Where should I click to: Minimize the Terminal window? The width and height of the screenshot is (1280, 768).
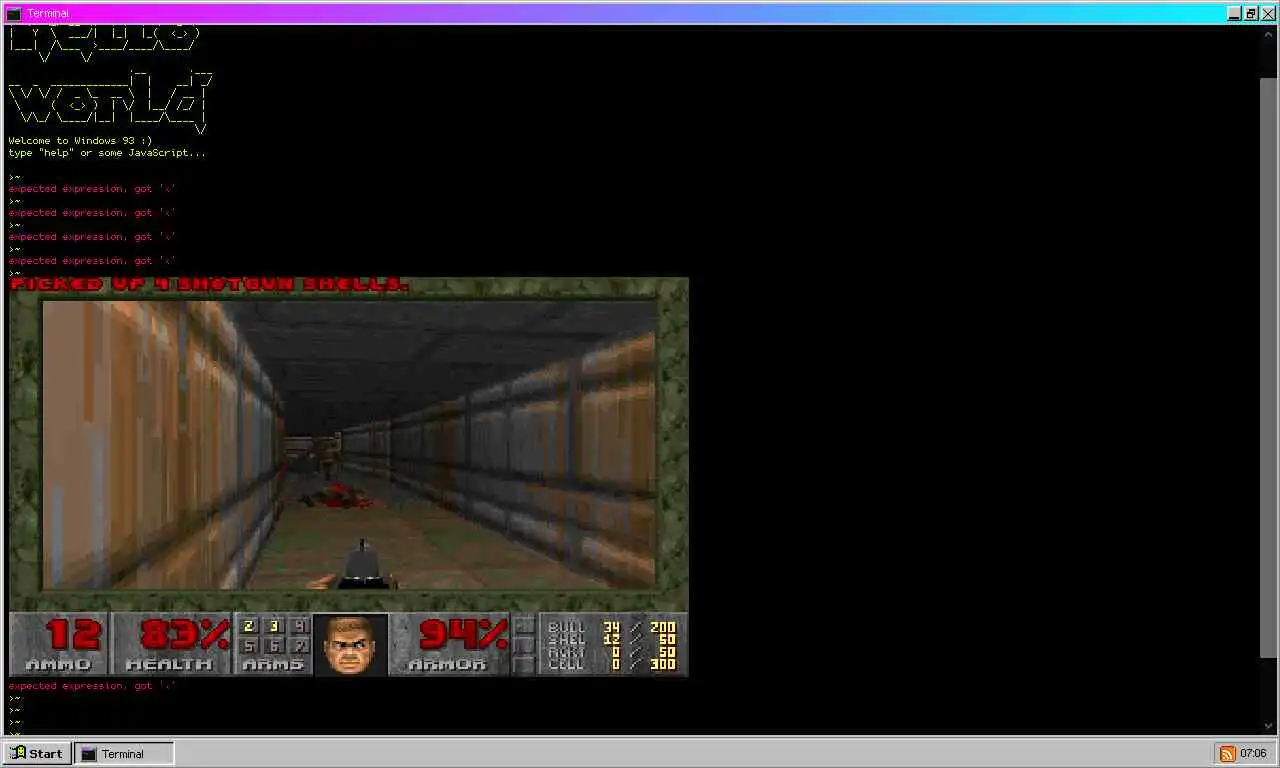point(1235,14)
